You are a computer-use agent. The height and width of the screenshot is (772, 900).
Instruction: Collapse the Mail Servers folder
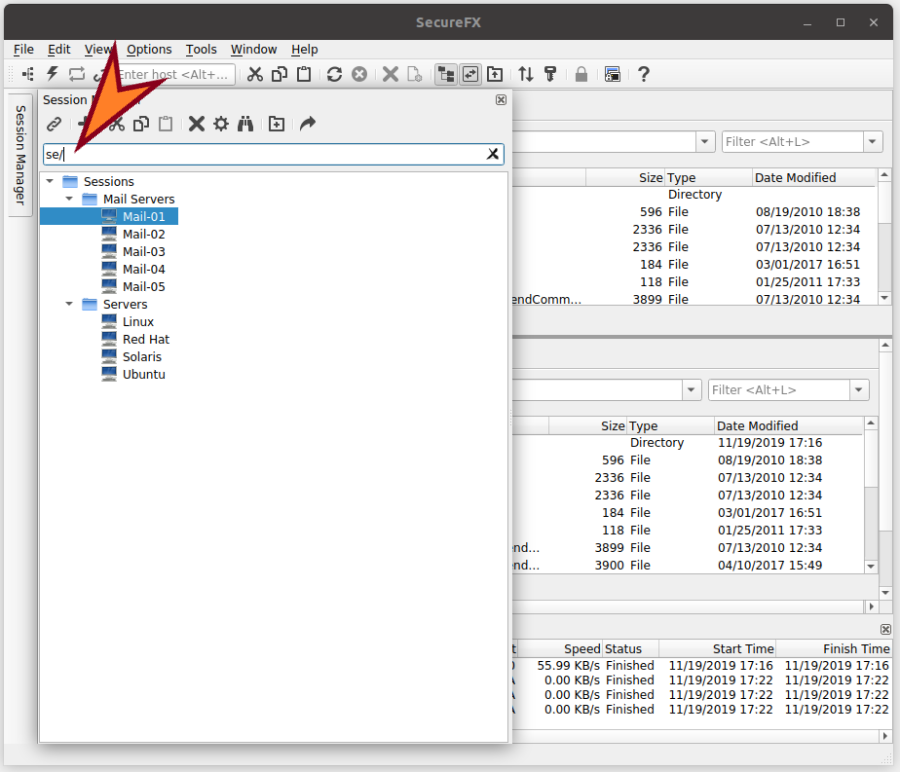(69, 199)
